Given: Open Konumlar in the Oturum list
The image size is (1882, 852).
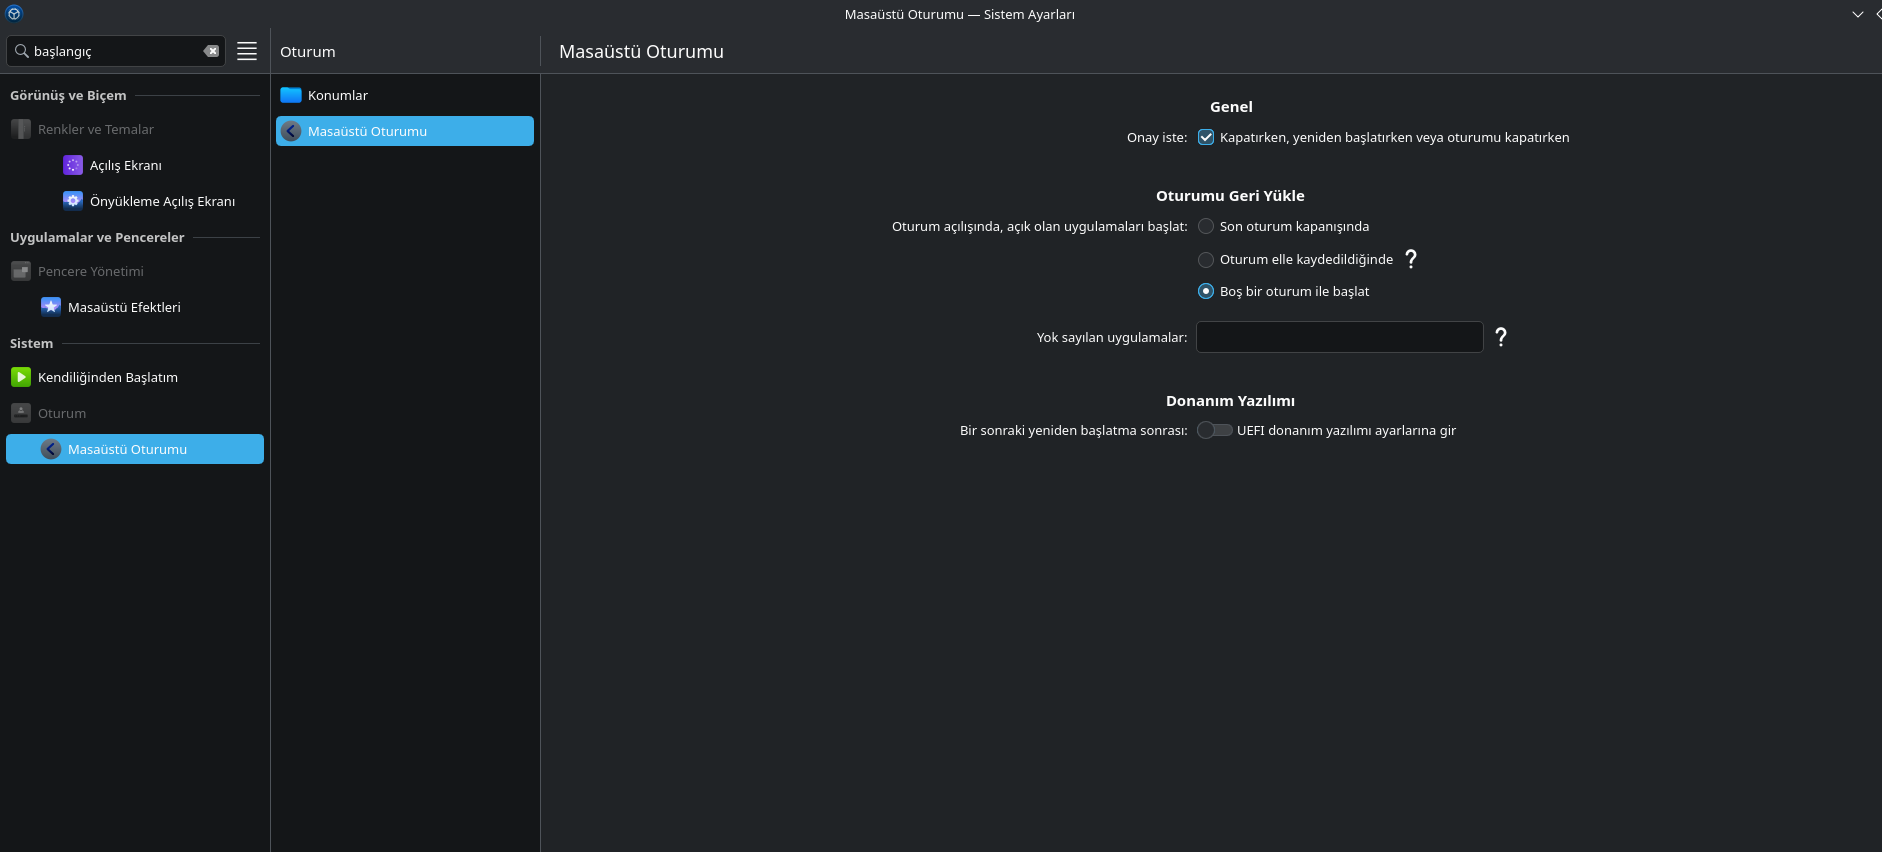Looking at the screenshot, I should click(405, 95).
